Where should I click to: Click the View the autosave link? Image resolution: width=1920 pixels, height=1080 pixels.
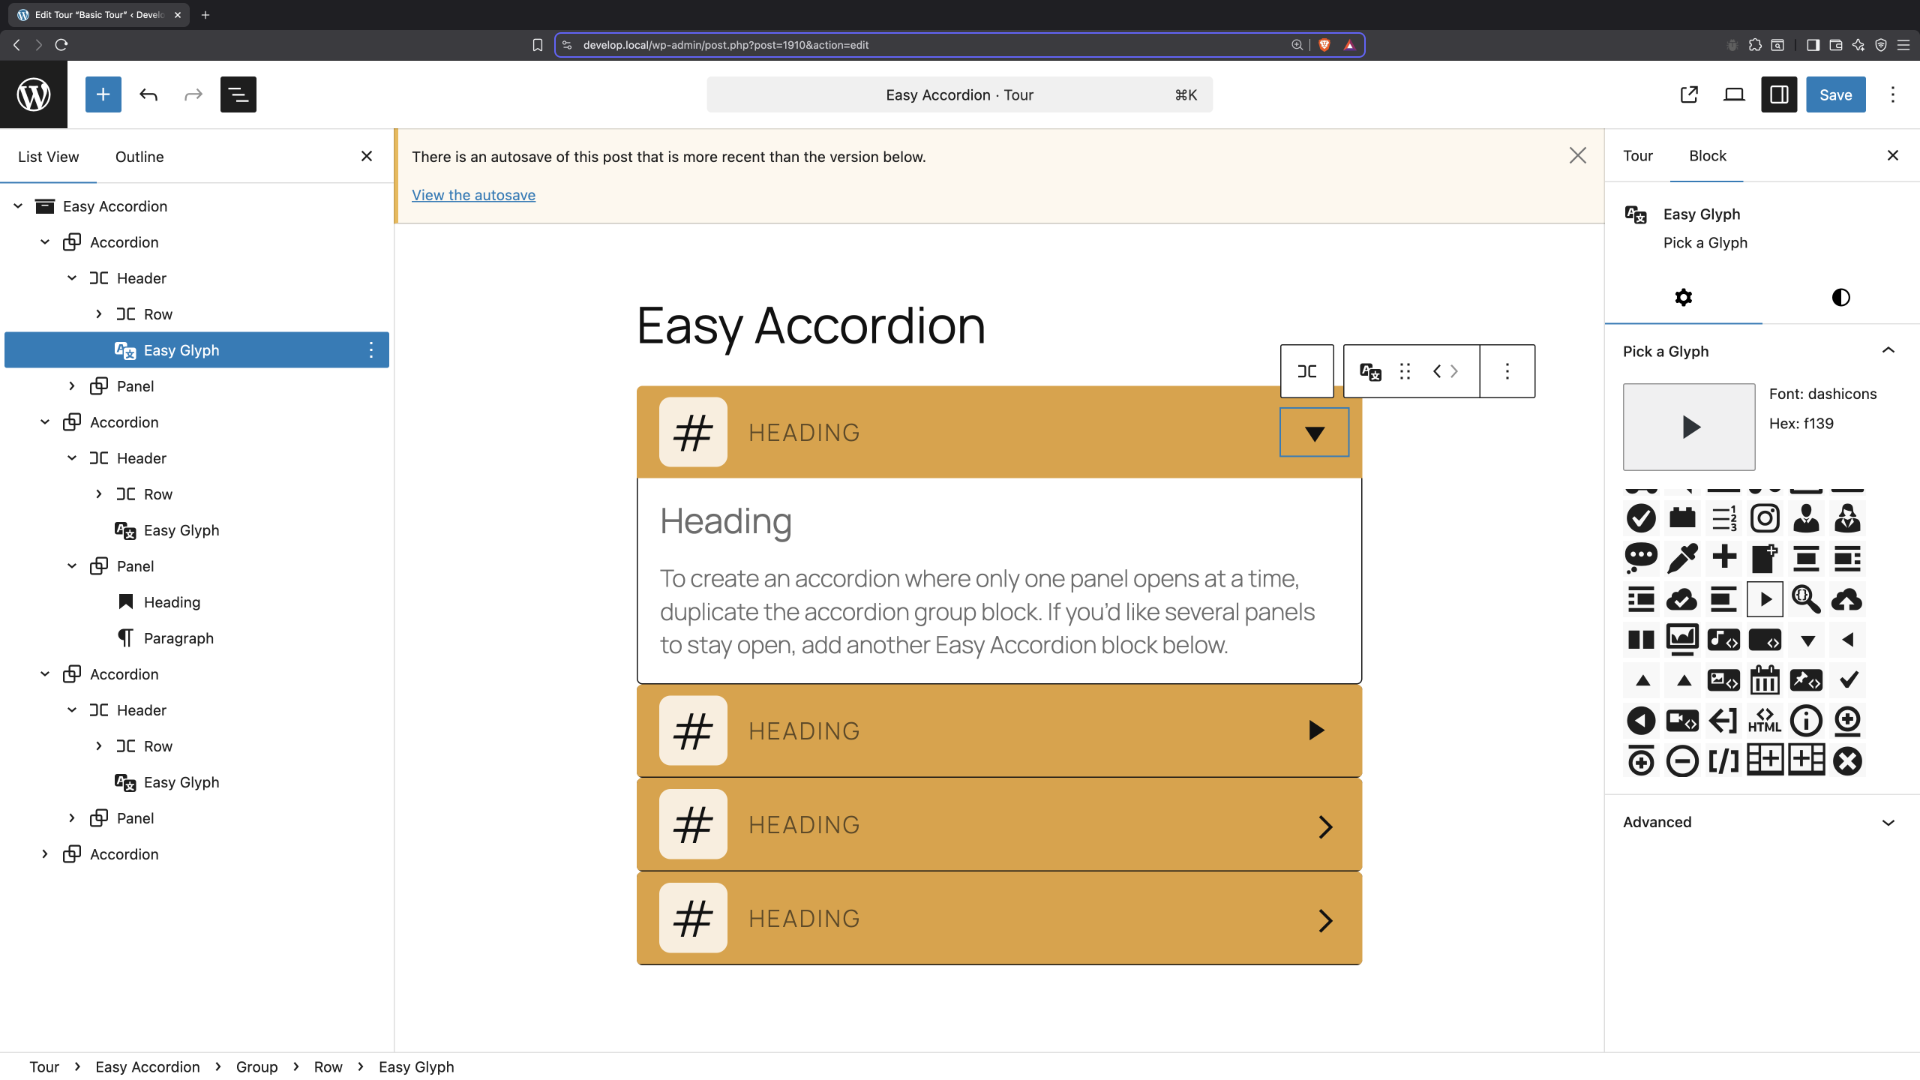tap(473, 195)
